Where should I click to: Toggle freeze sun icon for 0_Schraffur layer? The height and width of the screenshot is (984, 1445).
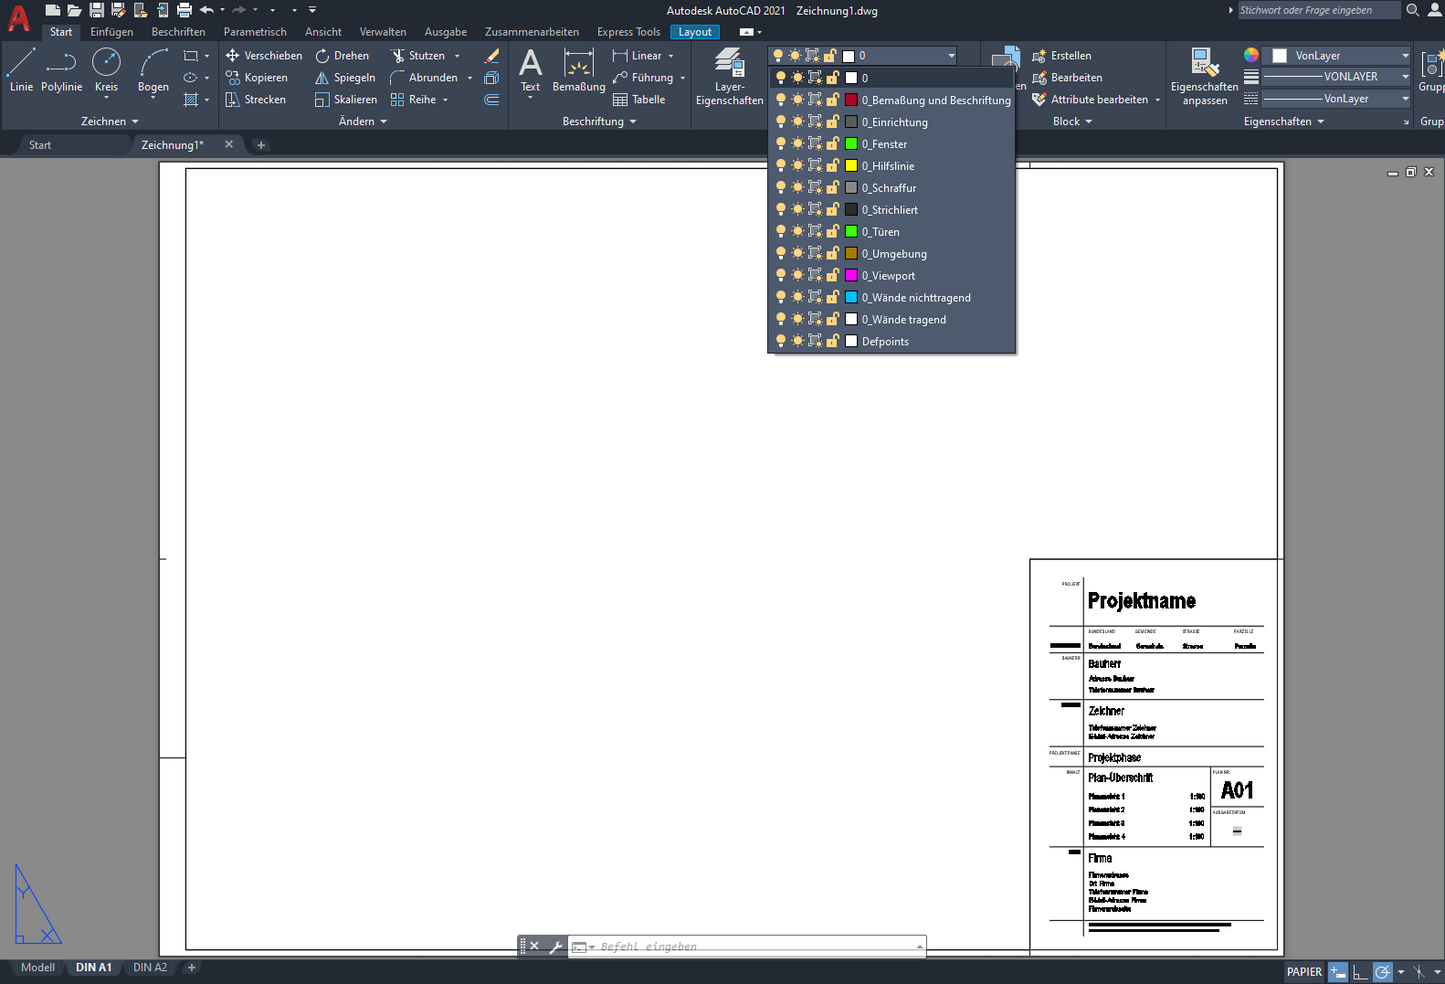[797, 188]
